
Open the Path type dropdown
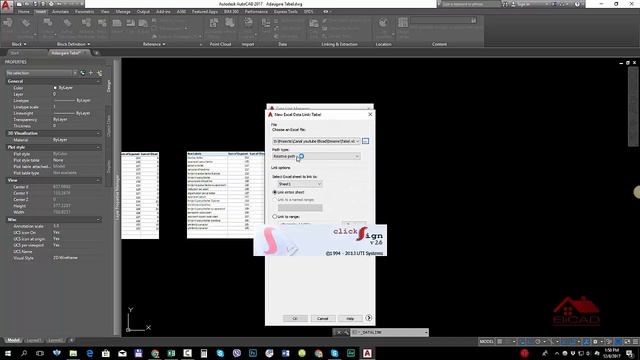[316, 156]
